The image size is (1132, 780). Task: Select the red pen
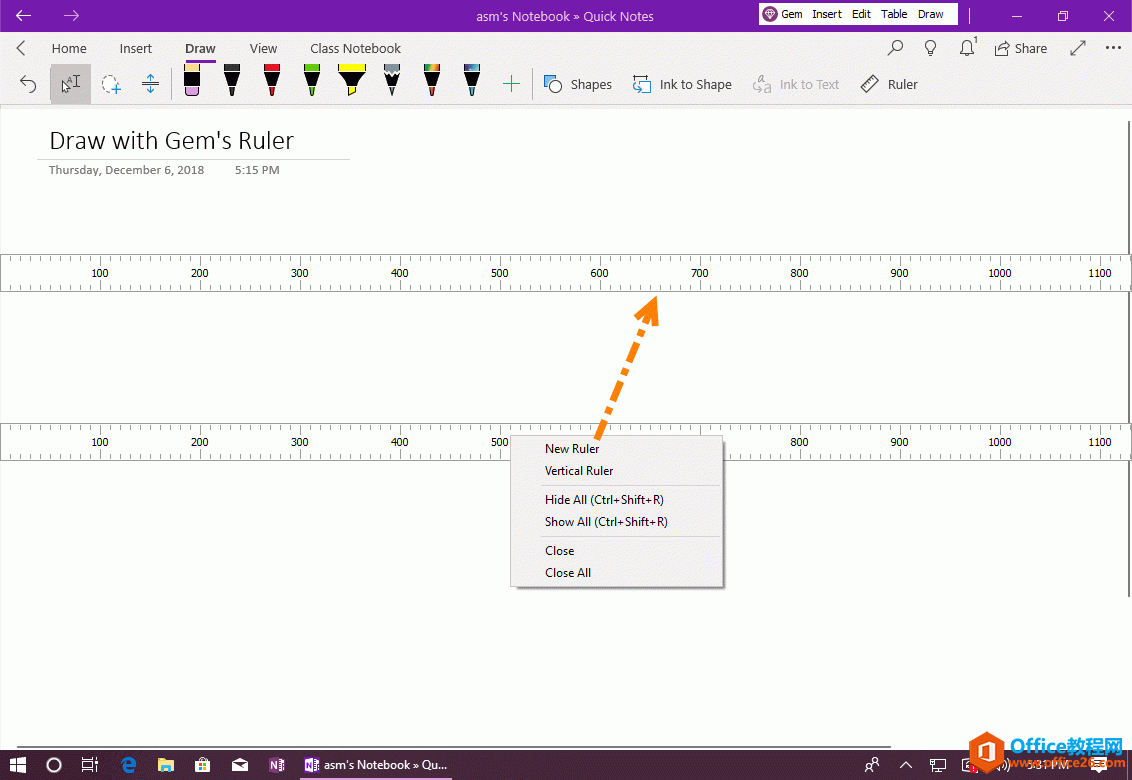tap(271, 80)
